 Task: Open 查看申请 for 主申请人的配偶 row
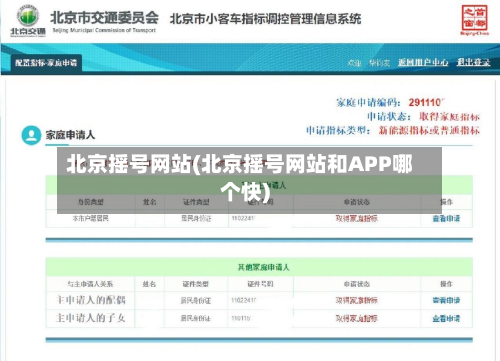446,300
